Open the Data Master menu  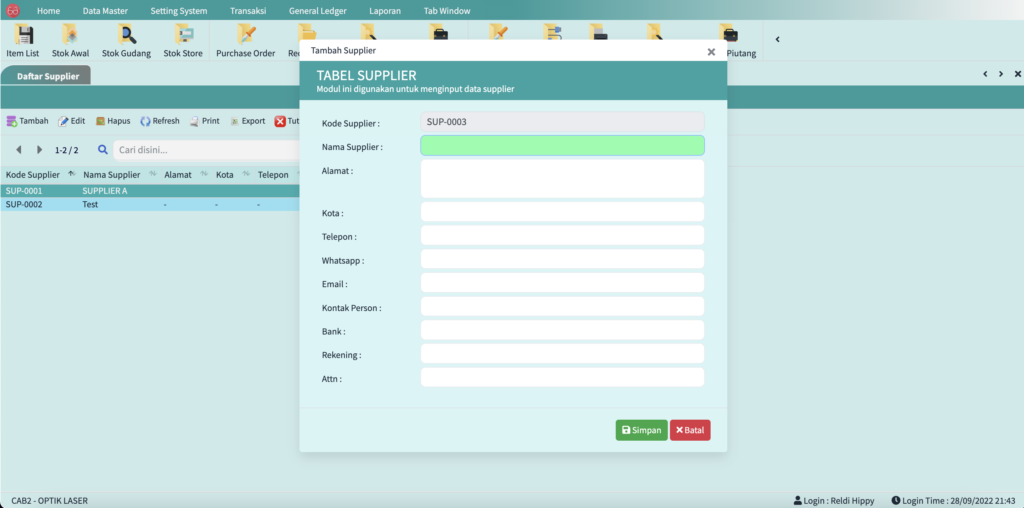pos(105,10)
